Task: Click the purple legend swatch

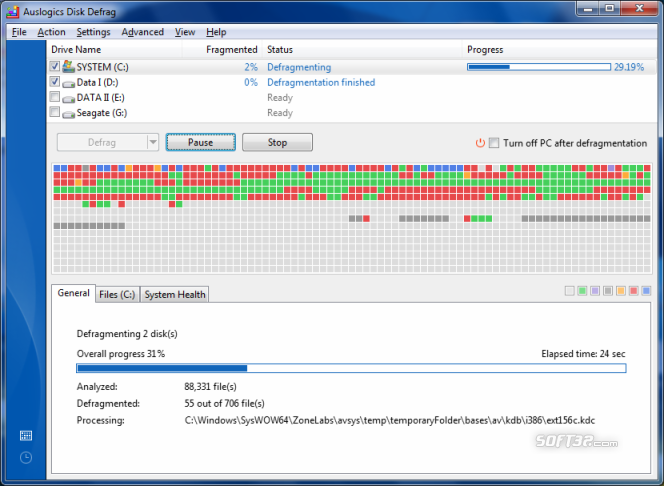Action: 595,291
